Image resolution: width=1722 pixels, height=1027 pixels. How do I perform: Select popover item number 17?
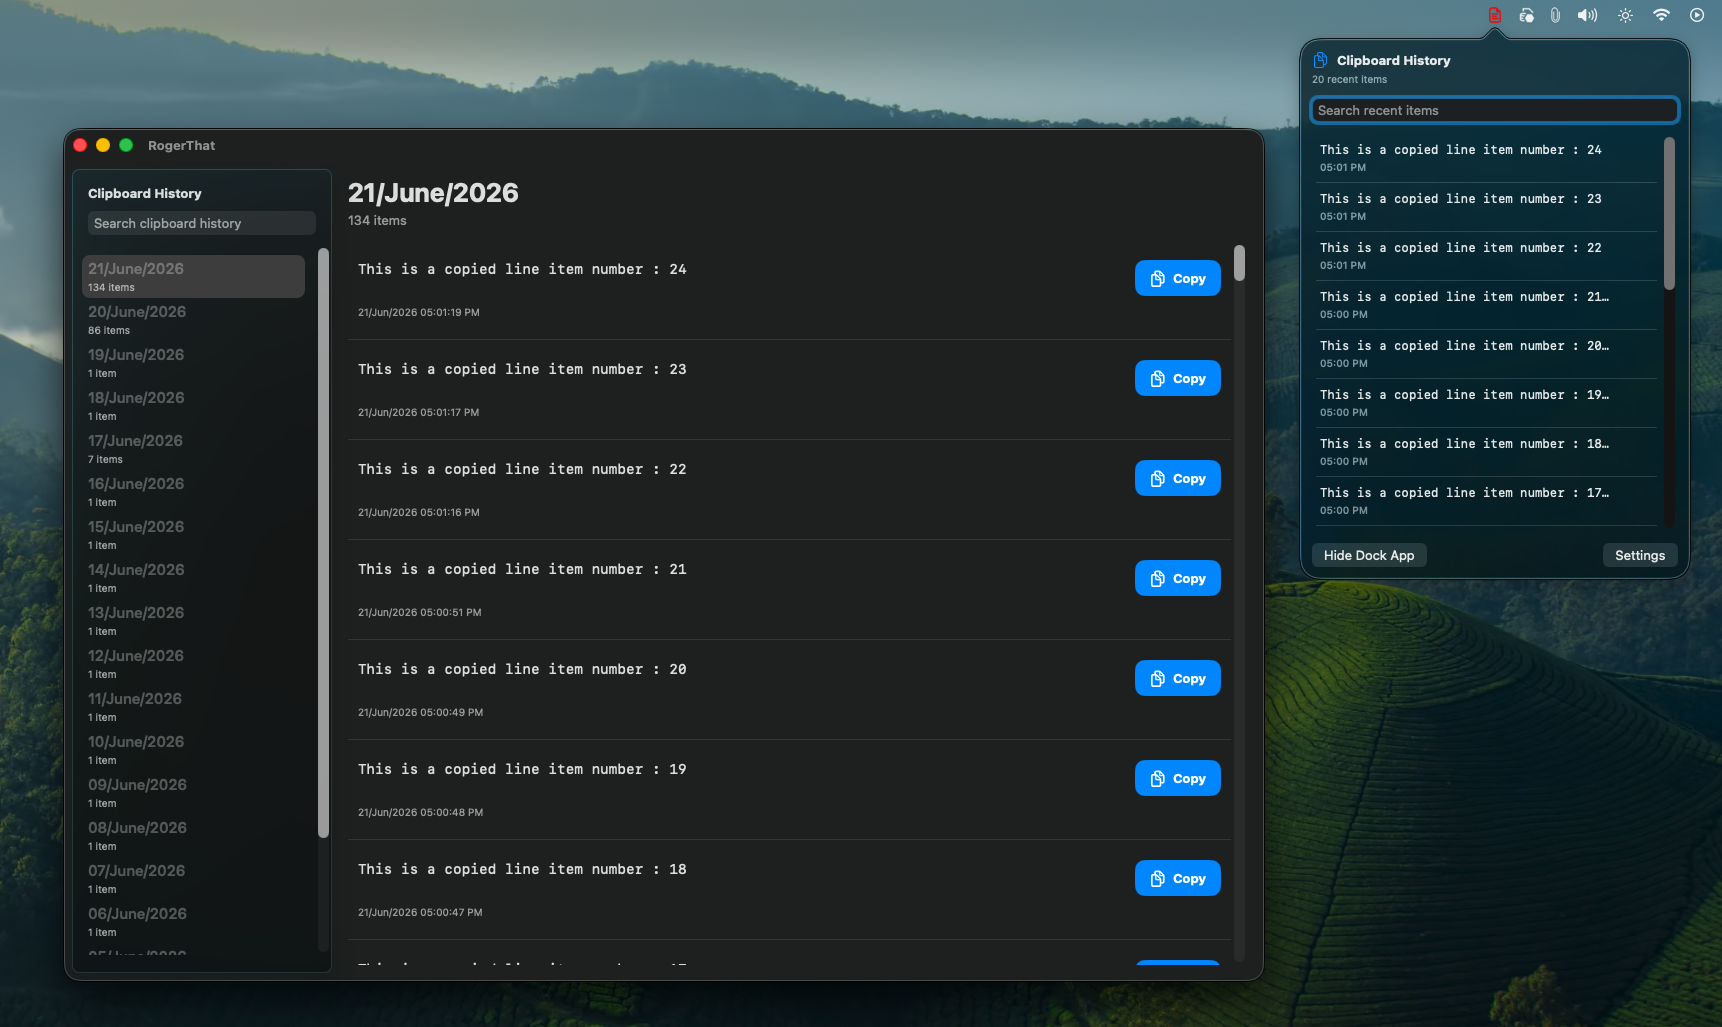[x=1485, y=501]
